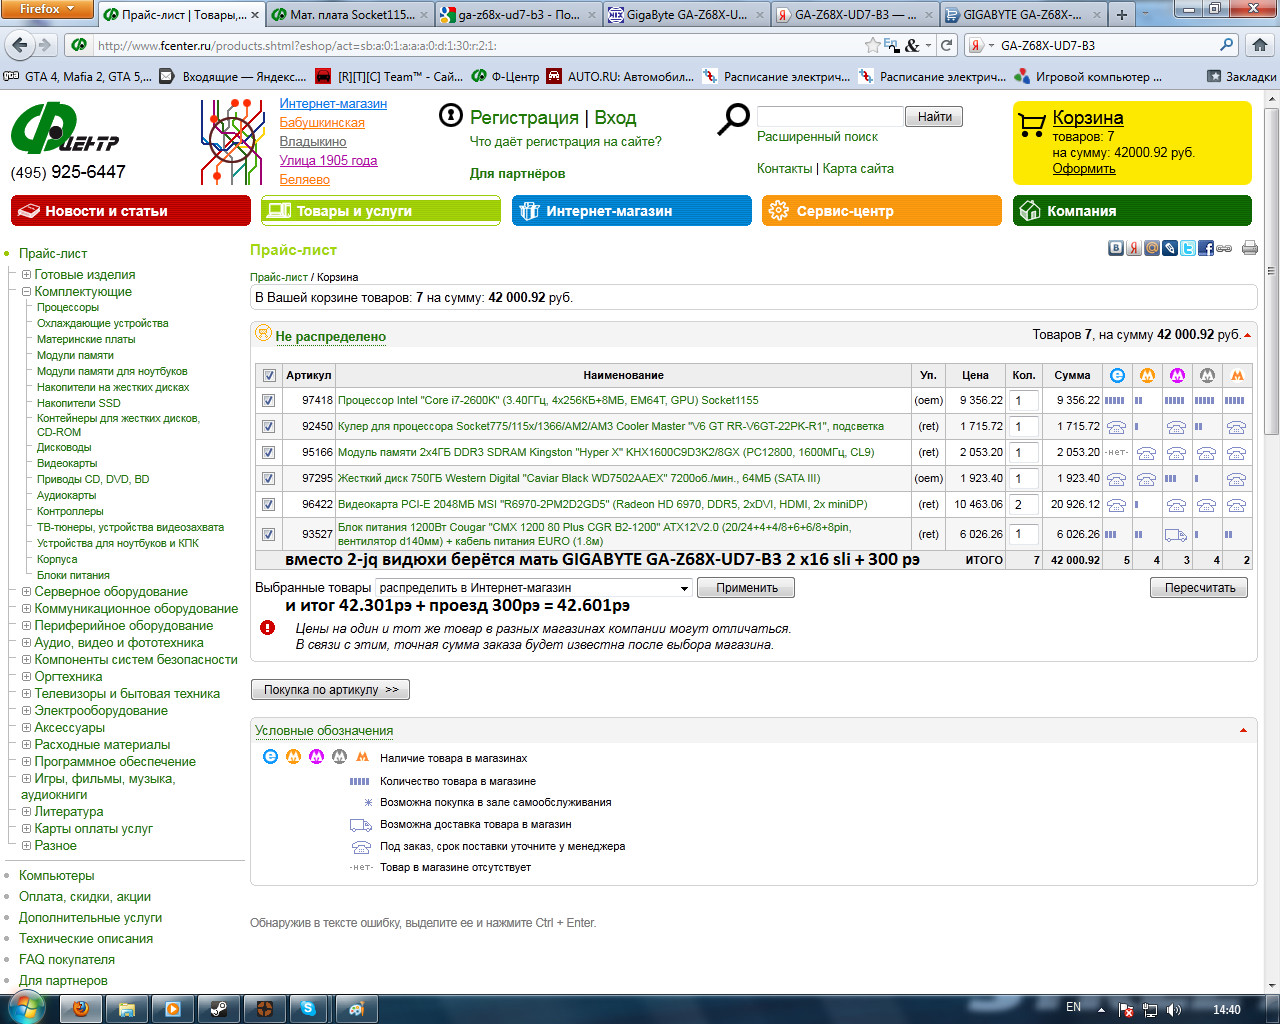Collapse the Условные обозначения legend section
The width and height of the screenshot is (1280, 1024).
point(1243,730)
